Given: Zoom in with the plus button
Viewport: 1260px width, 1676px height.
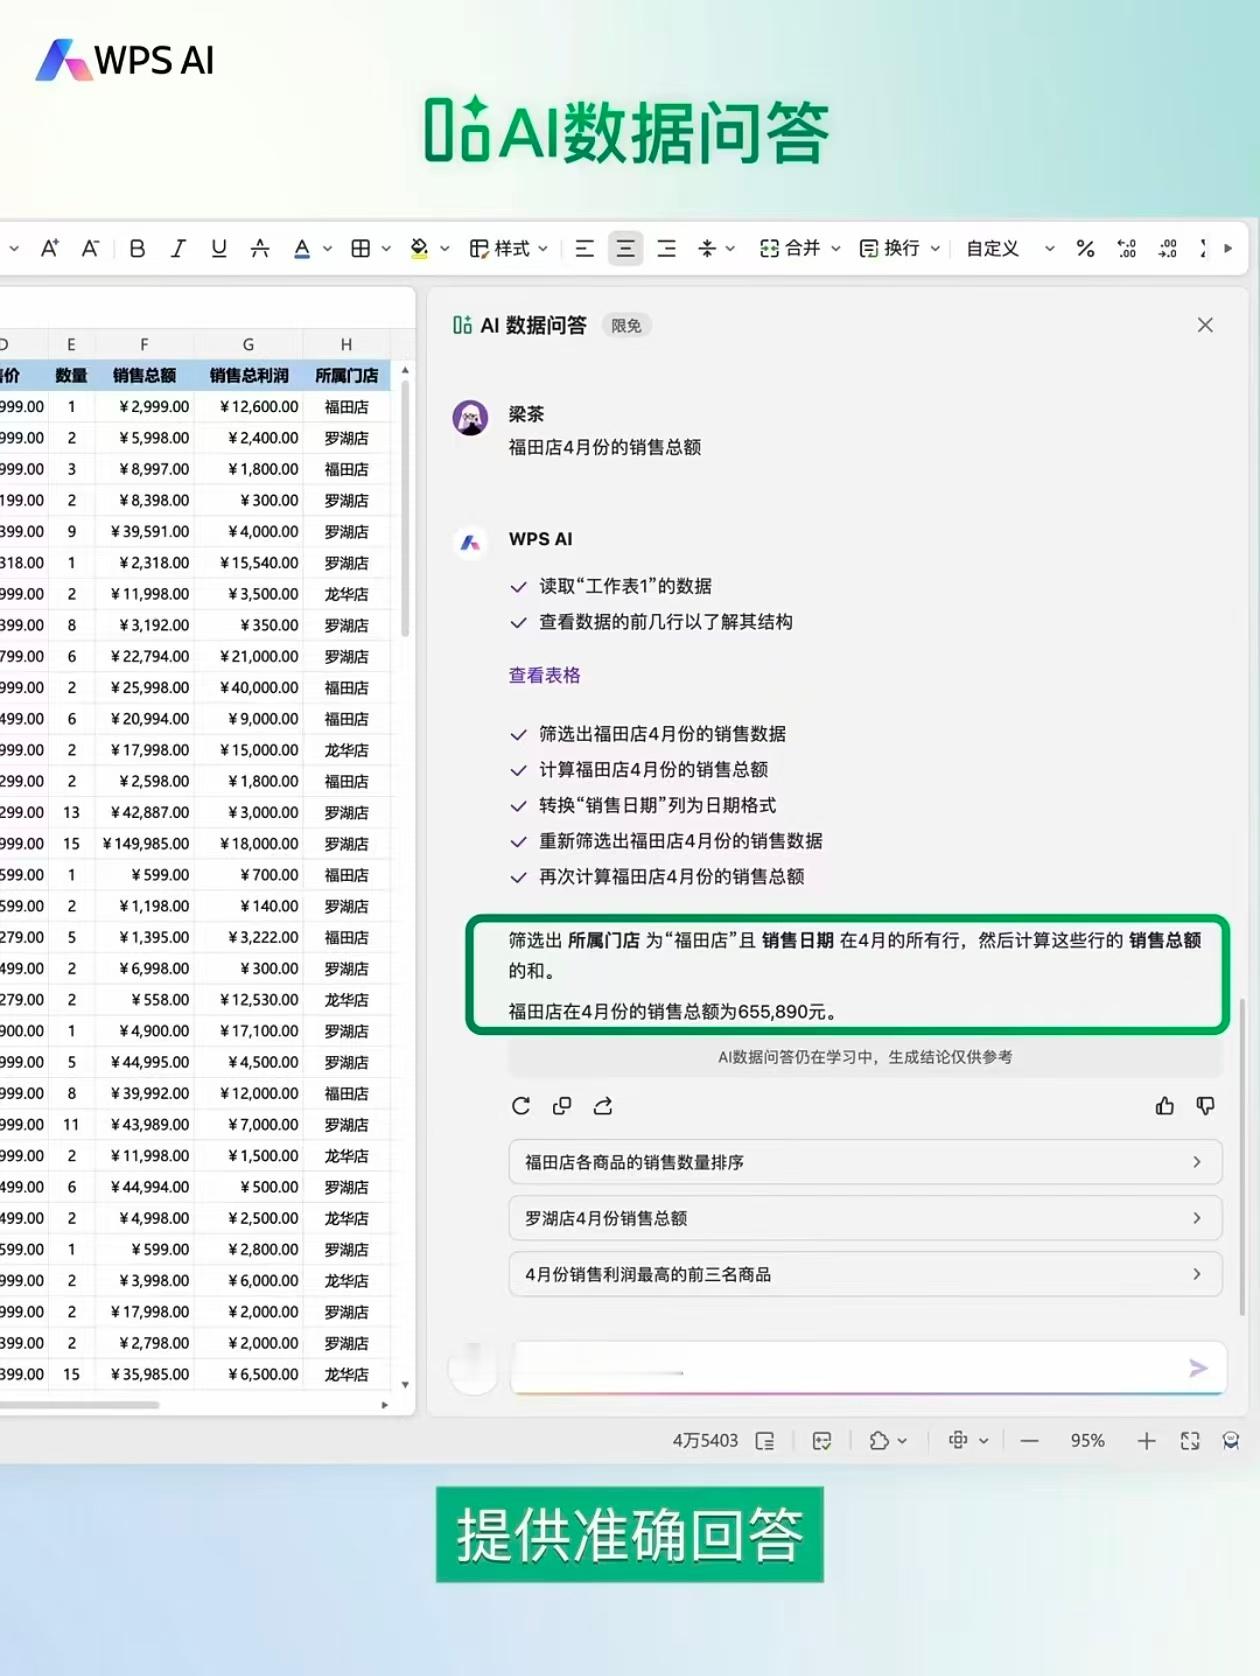Looking at the screenshot, I should click(x=1146, y=1441).
